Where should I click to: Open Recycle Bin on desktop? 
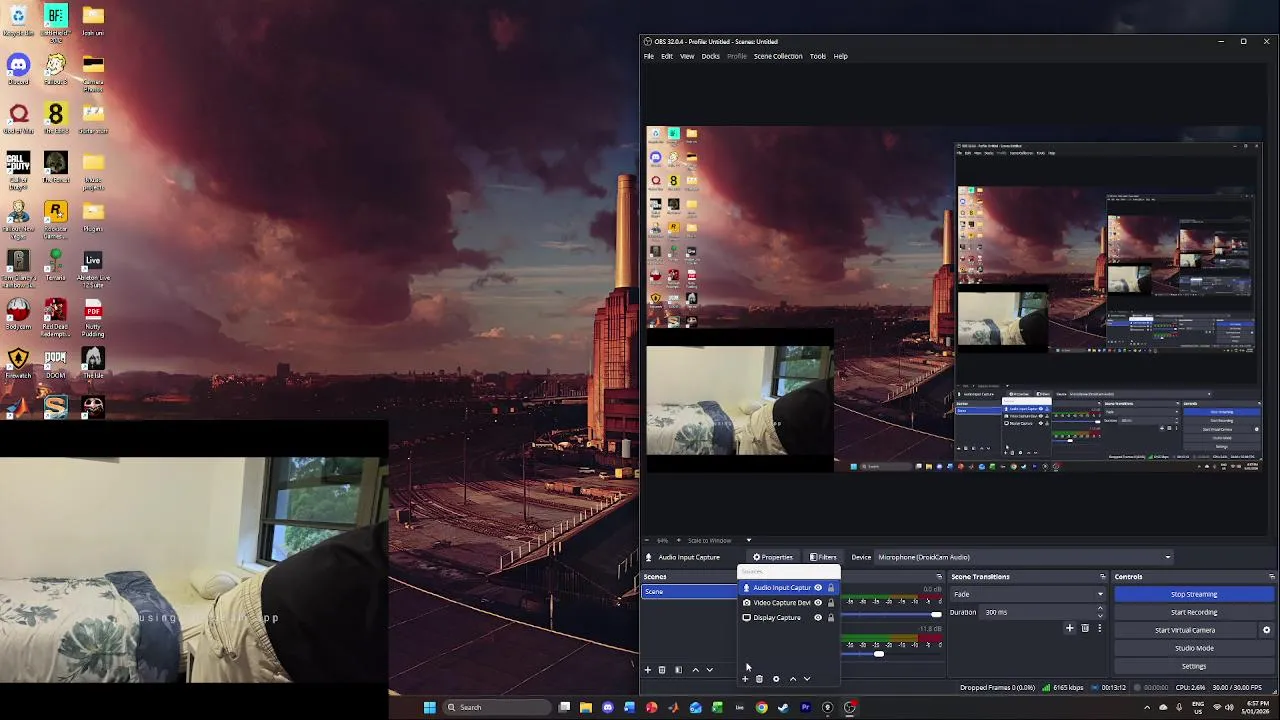pyautogui.click(x=18, y=21)
